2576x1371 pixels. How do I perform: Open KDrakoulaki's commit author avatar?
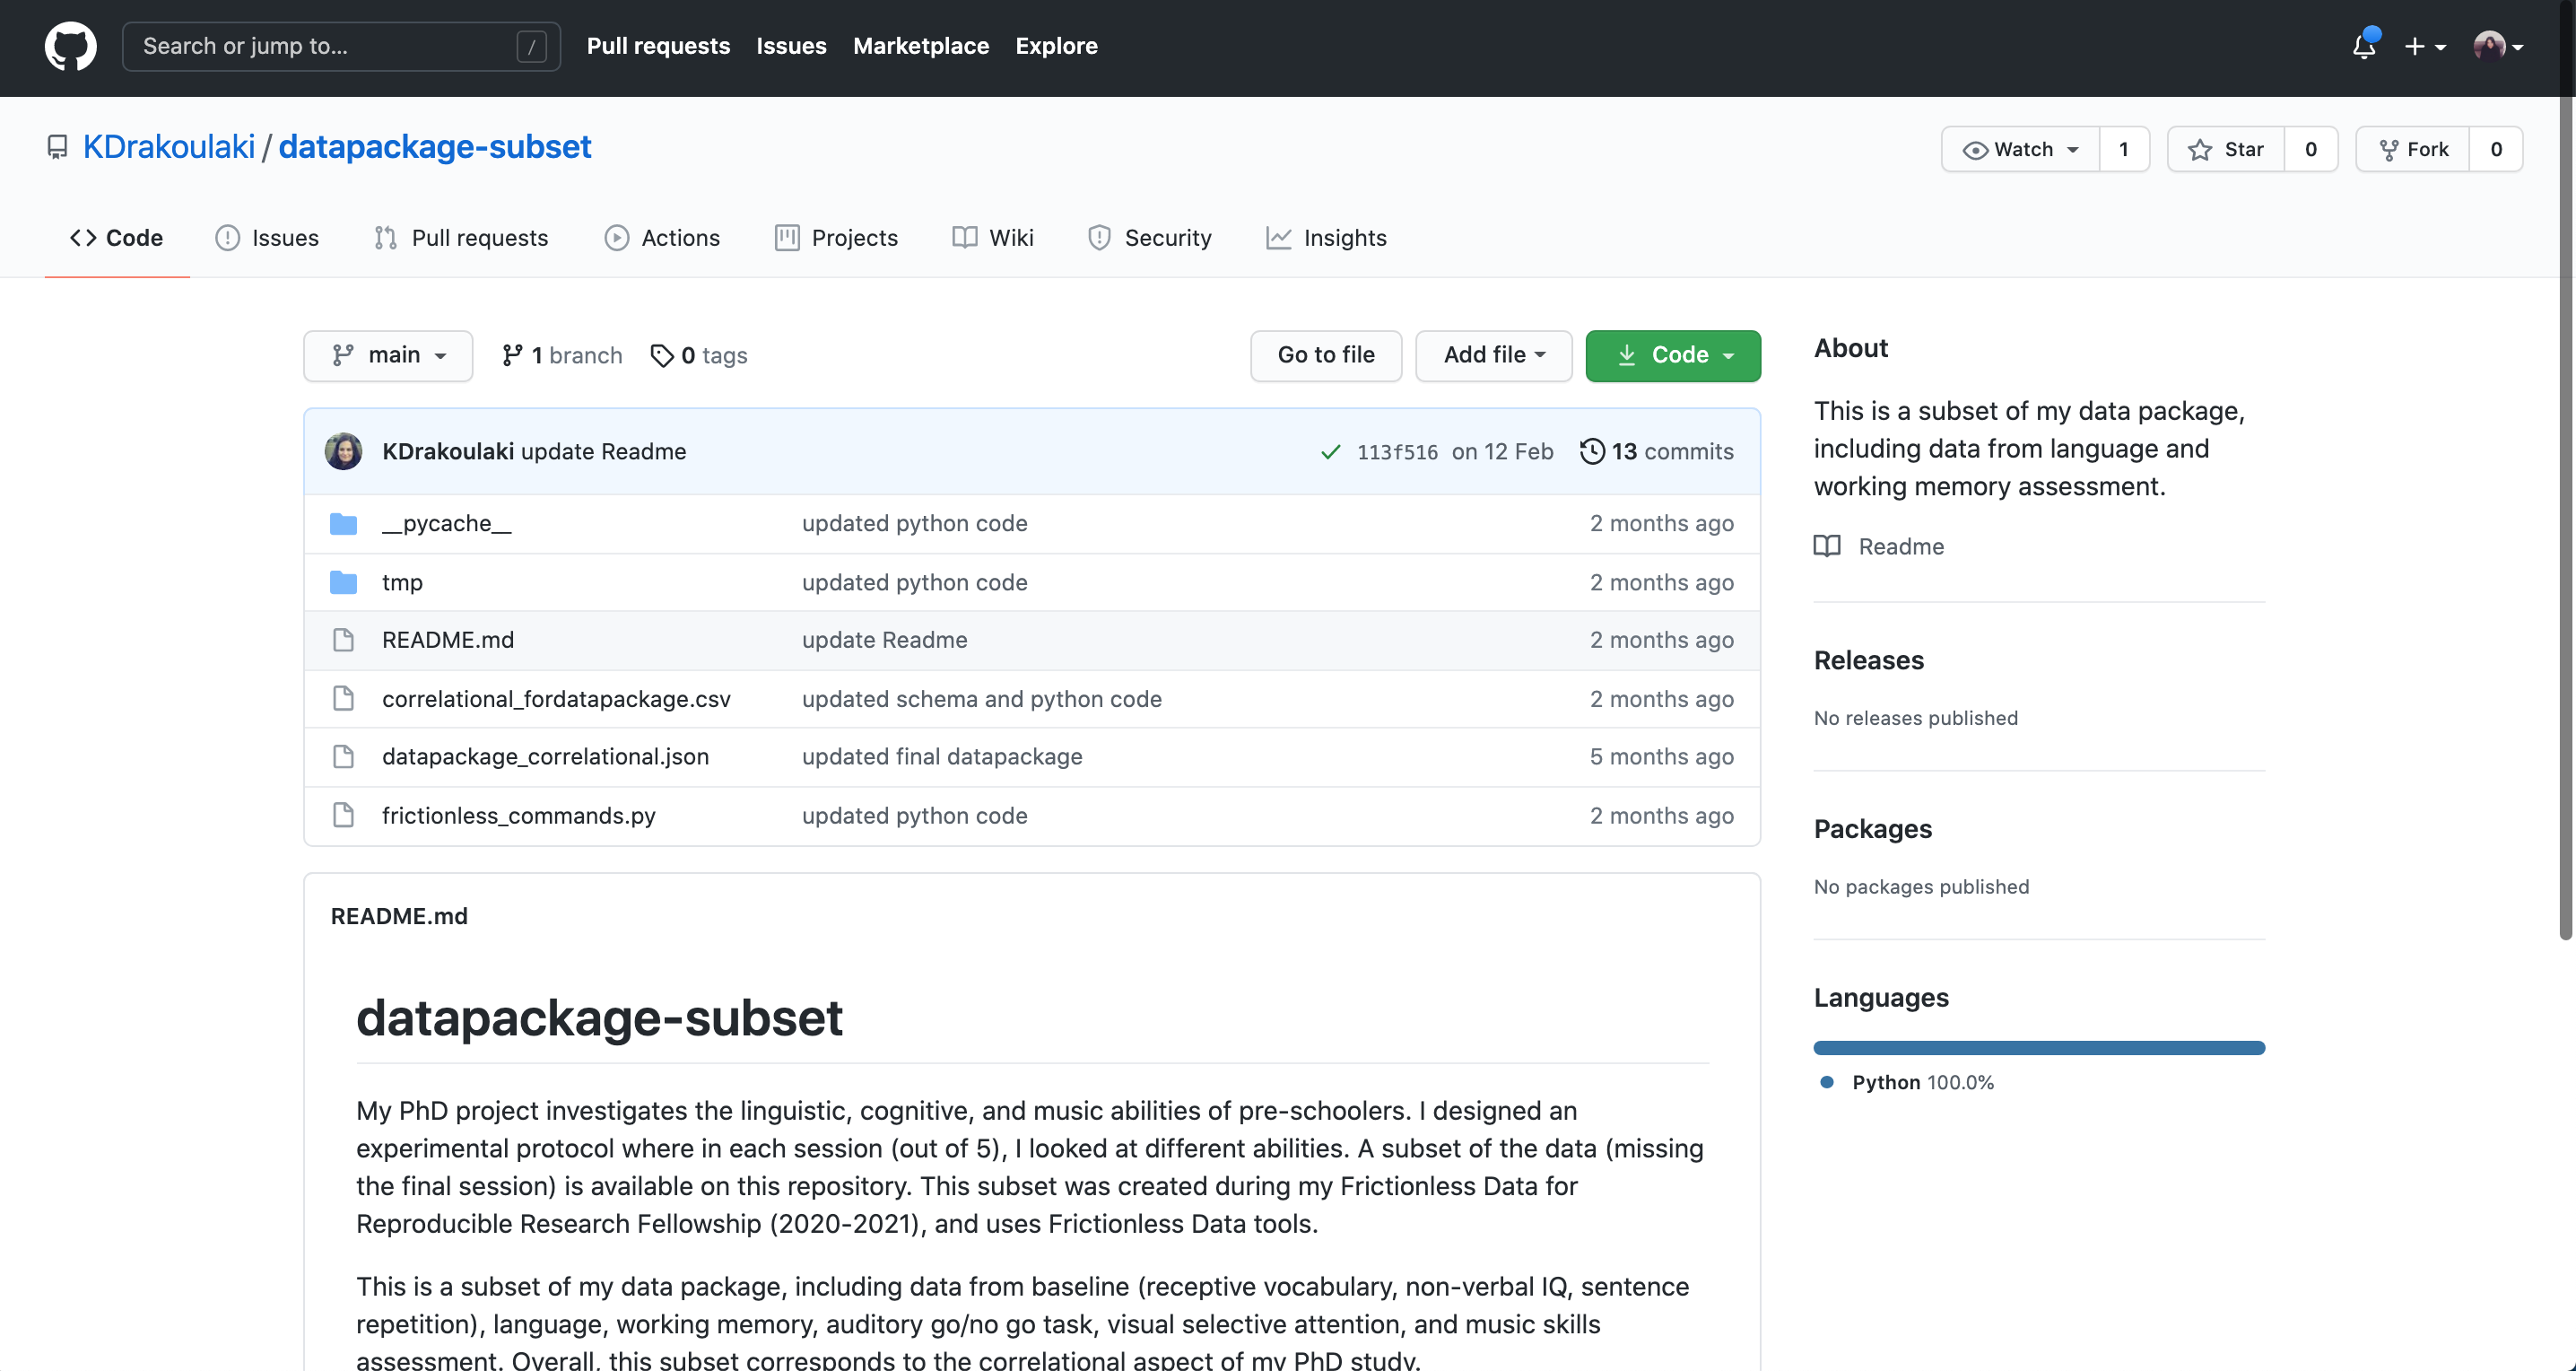(343, 451)
